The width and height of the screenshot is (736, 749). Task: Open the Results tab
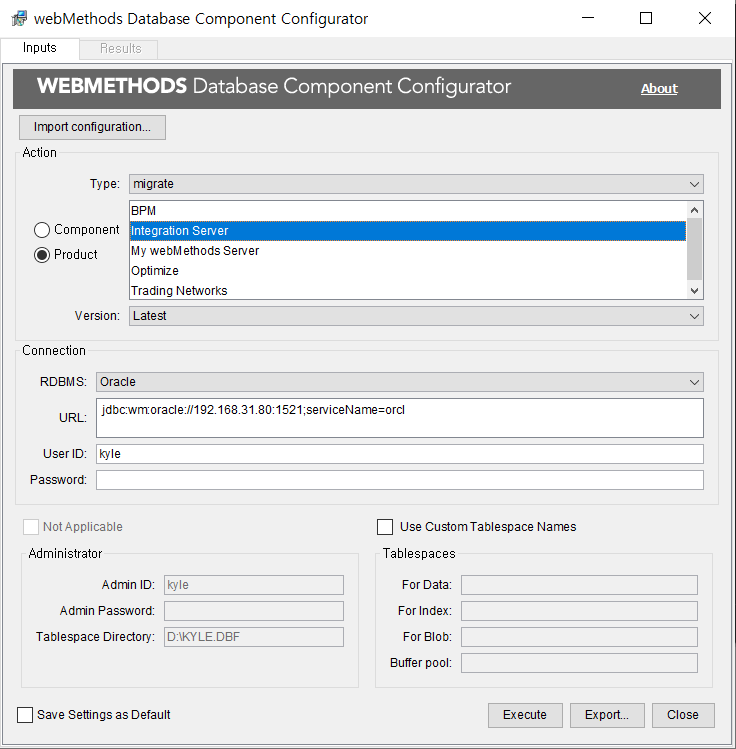[120, 49]
